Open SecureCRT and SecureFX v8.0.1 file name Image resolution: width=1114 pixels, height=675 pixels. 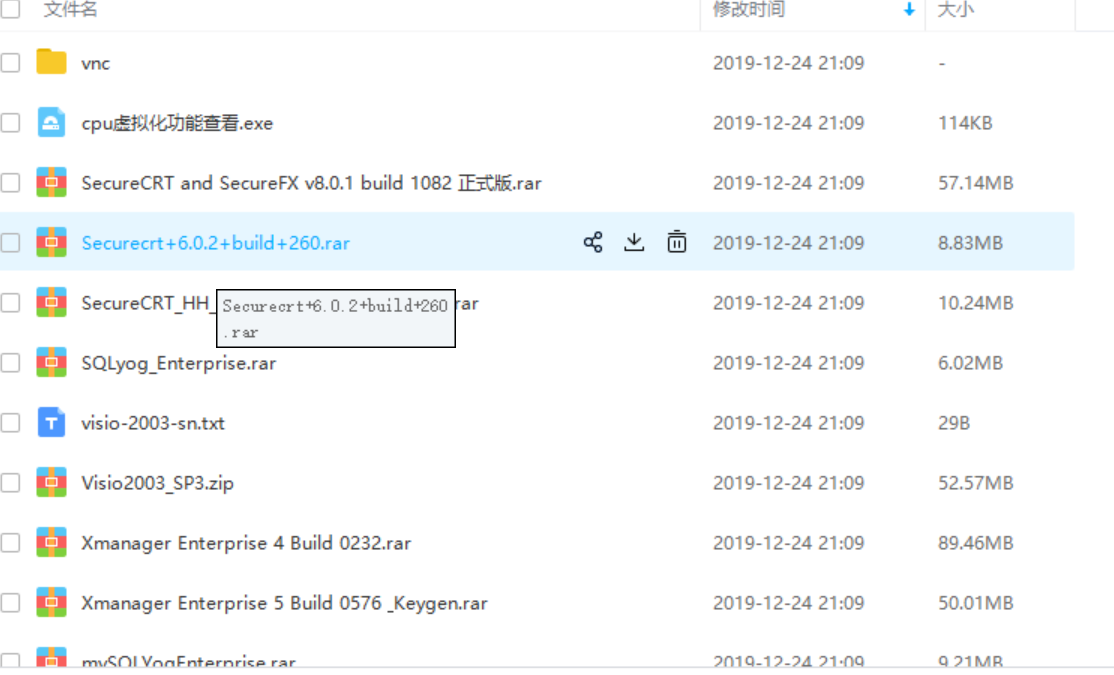coord(311,183)
